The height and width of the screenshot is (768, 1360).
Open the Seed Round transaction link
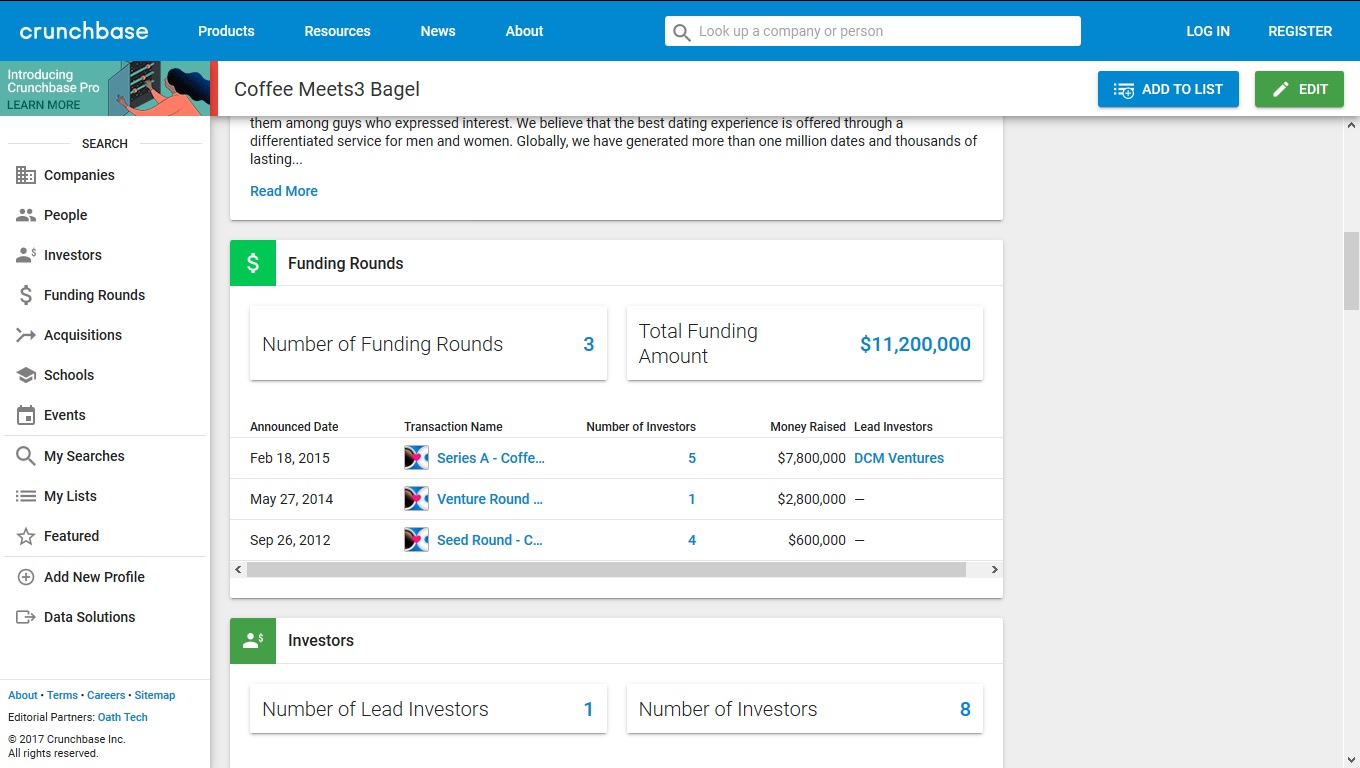[490, 540]
